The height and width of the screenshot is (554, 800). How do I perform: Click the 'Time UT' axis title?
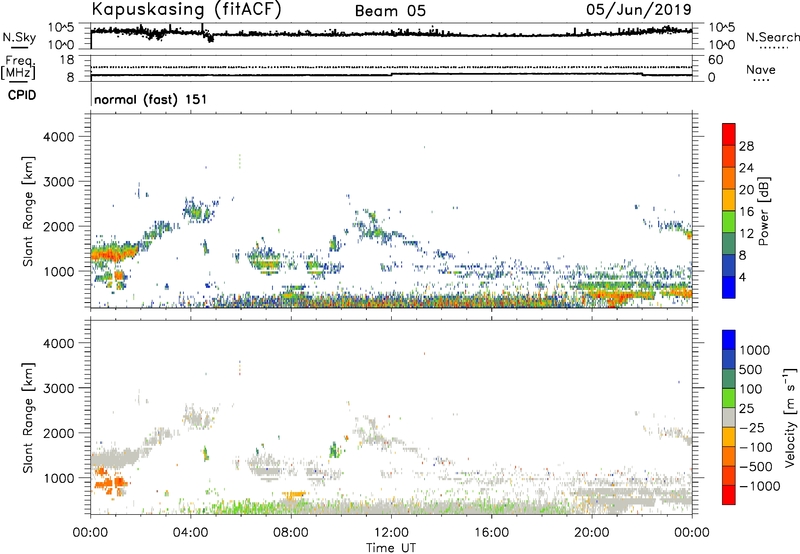[391, 548]
